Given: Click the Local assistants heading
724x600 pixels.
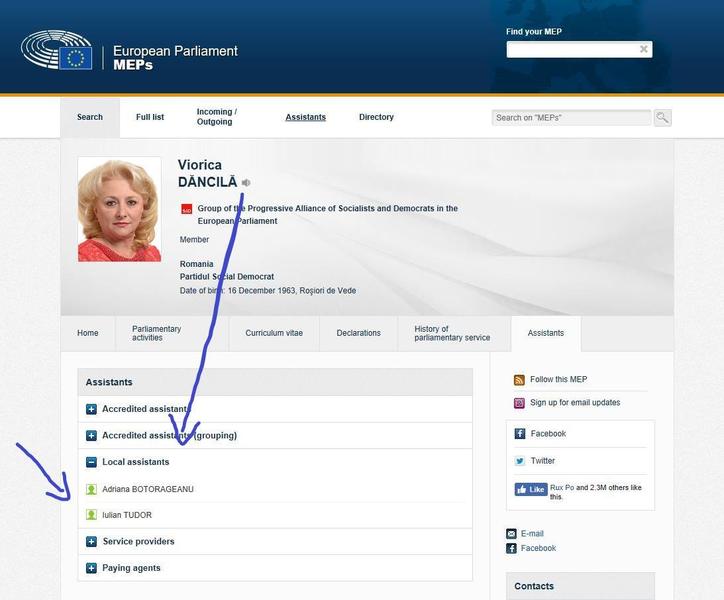Looking at the screenshot, I should (x=136, y=462).
